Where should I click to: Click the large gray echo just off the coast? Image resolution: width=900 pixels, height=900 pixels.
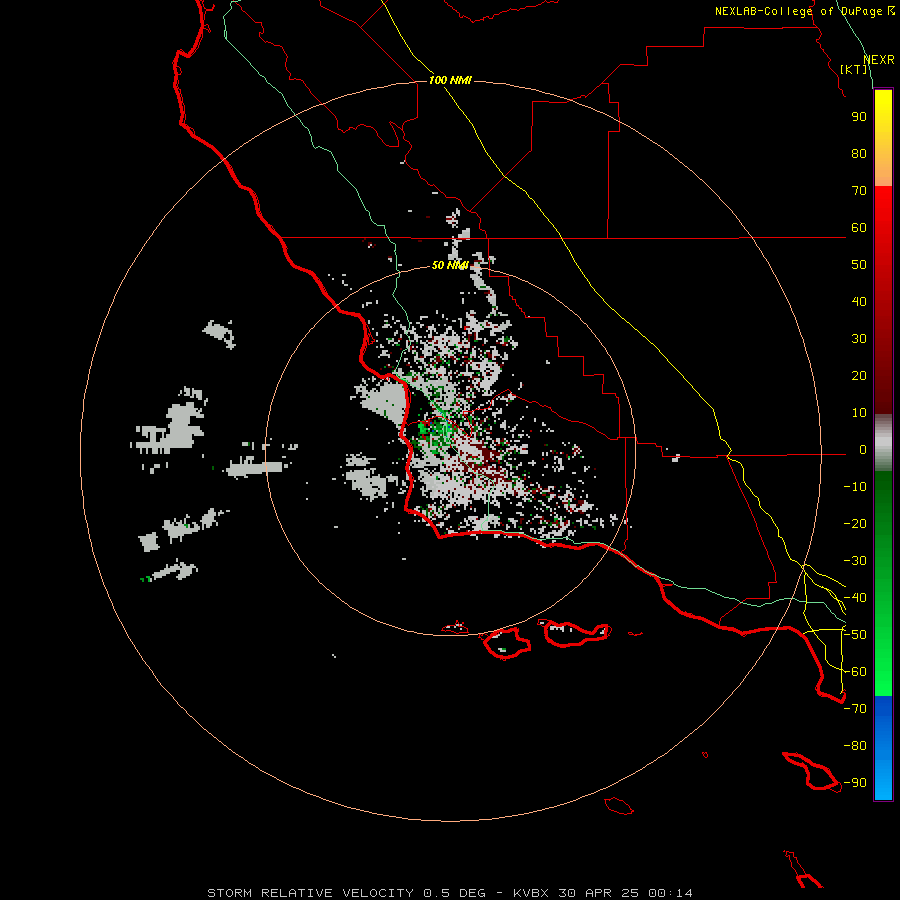[386, 401]
